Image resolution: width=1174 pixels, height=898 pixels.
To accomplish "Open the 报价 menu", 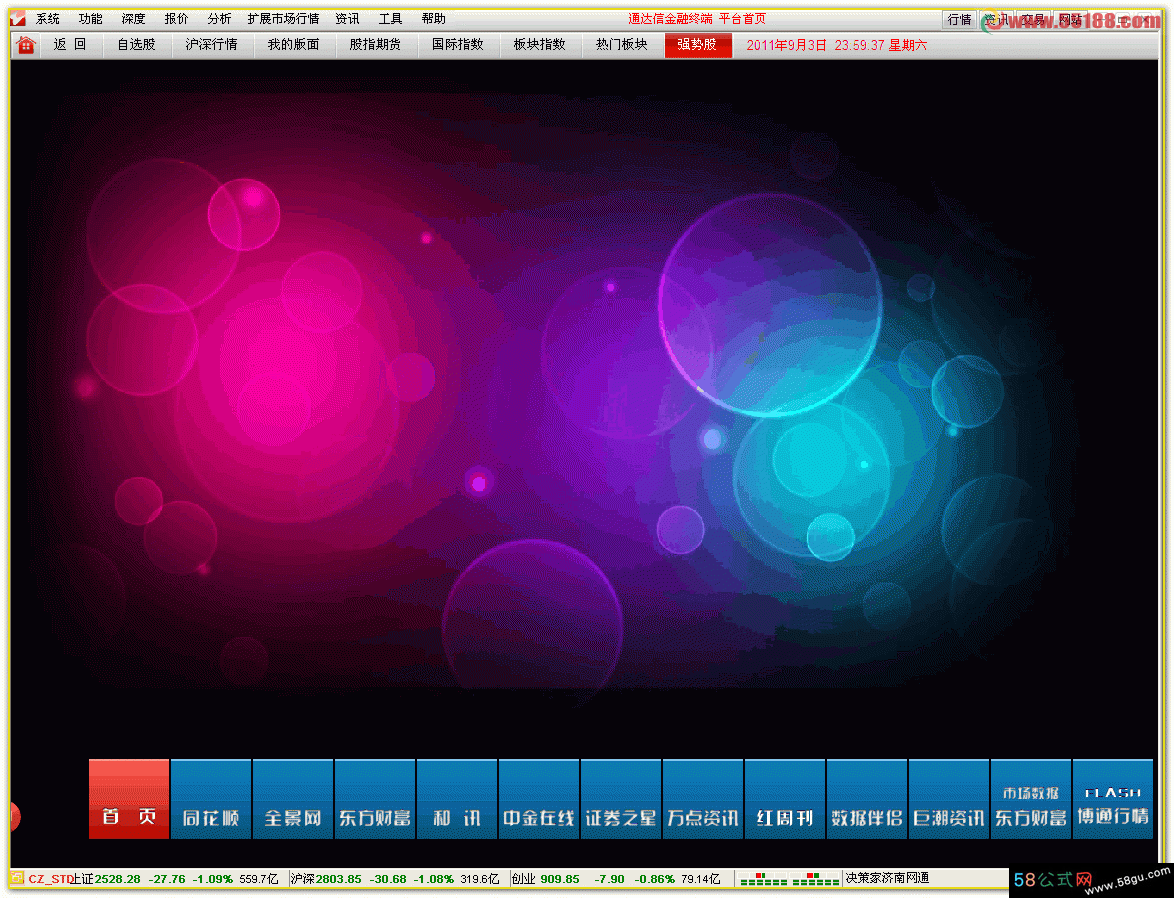I will (176, 19).
